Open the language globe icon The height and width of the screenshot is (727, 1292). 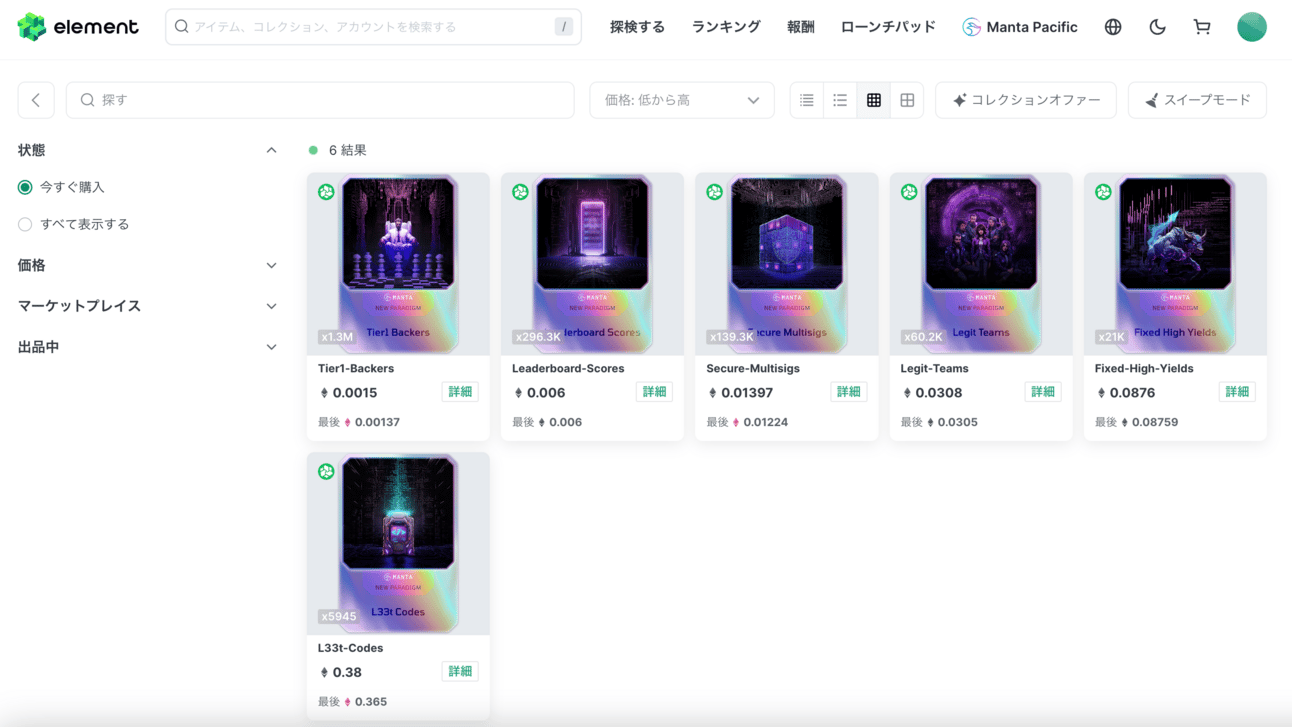[x=1113, y=27]
